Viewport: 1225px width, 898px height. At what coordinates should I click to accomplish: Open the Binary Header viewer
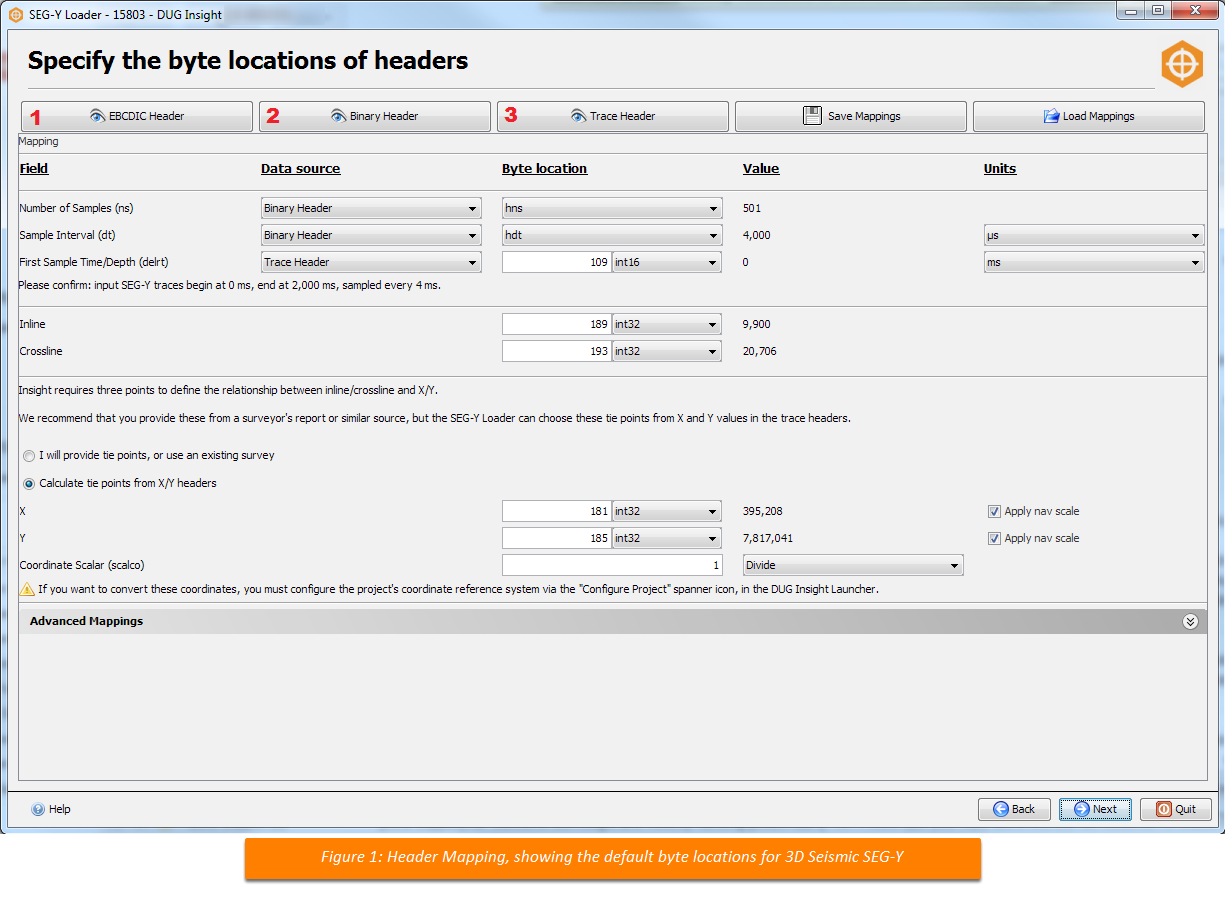pos(375,116)
